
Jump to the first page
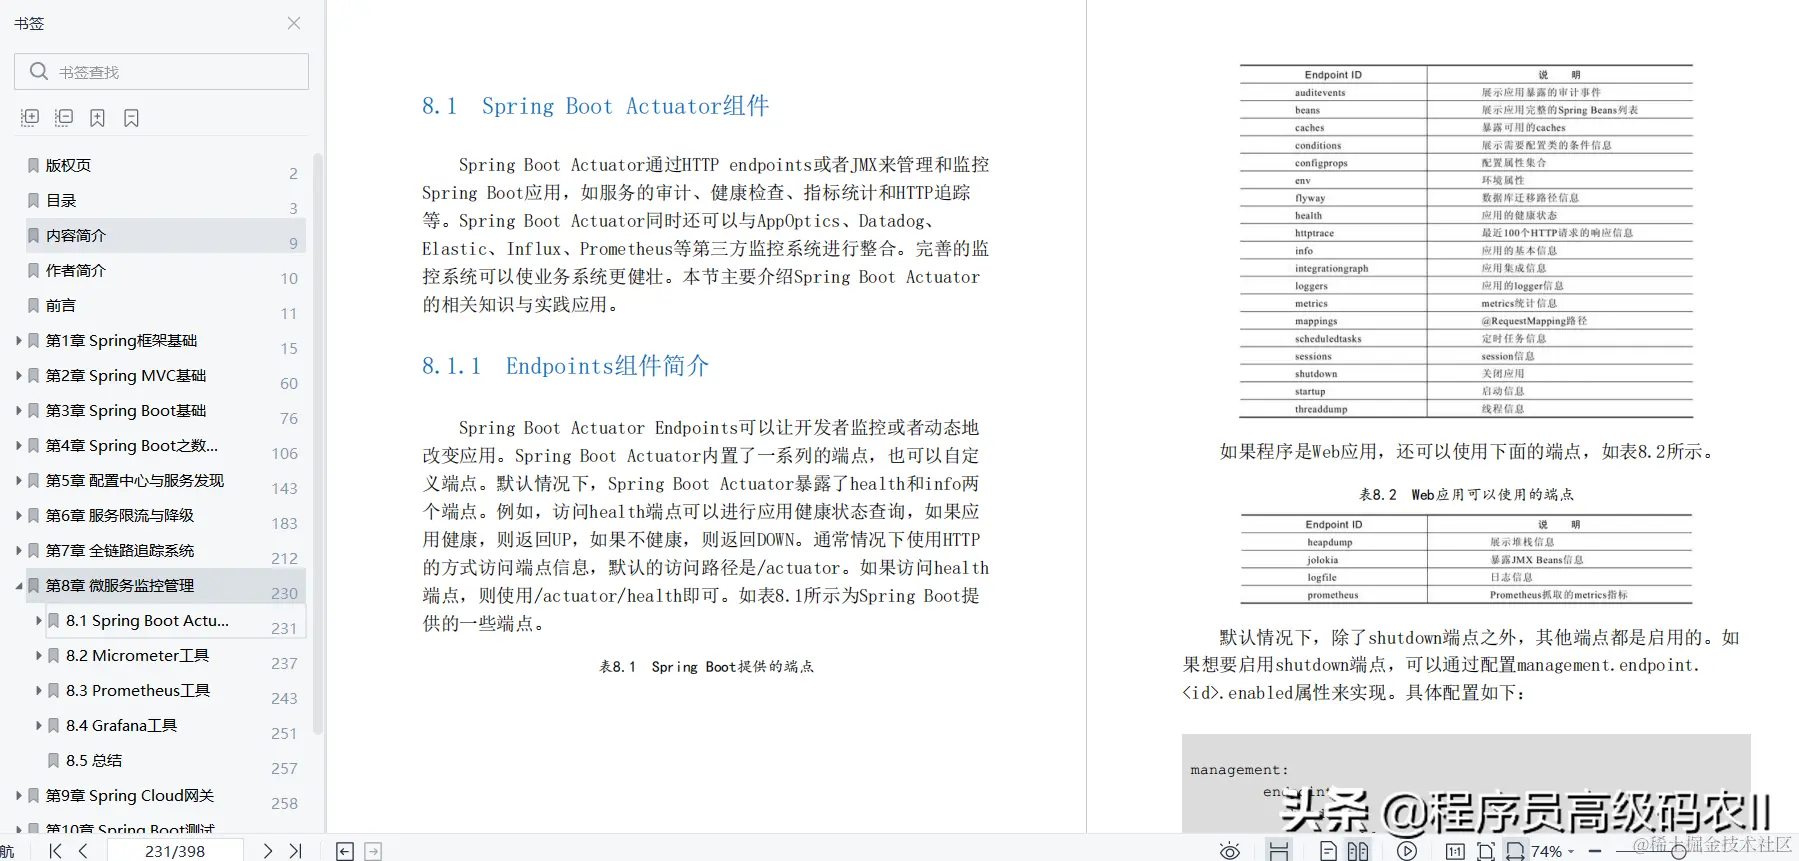[55, 851]
